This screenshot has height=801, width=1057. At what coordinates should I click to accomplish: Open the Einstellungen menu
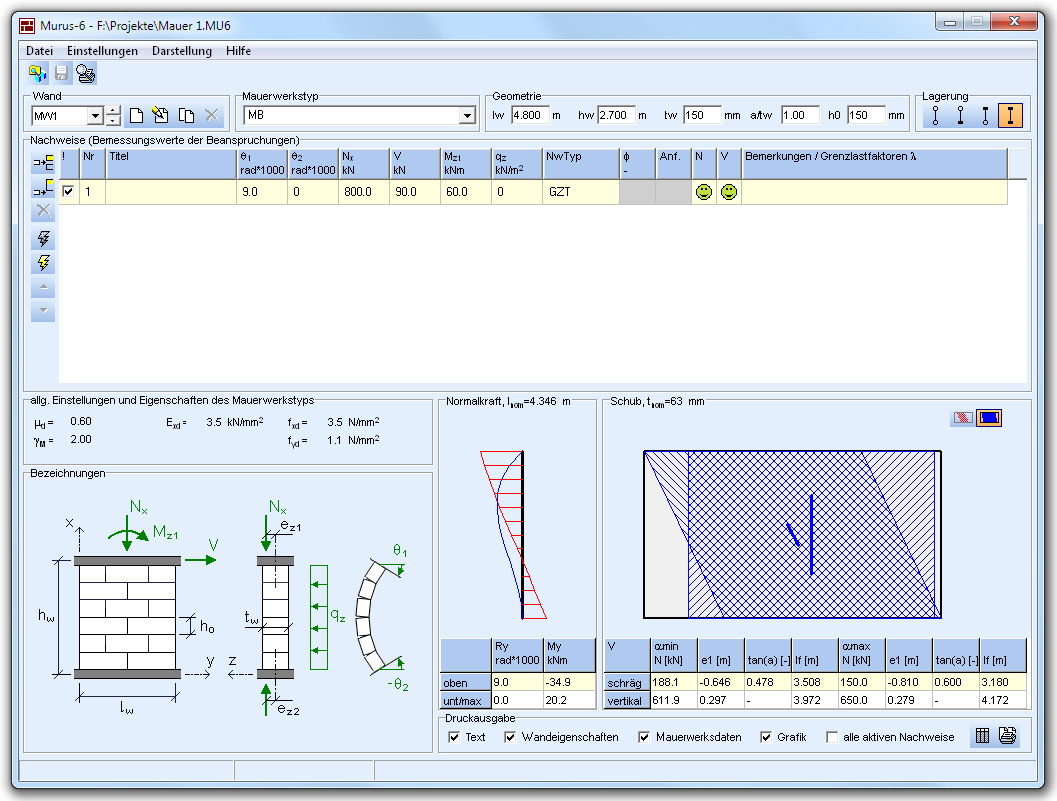(x=102, y=51)
